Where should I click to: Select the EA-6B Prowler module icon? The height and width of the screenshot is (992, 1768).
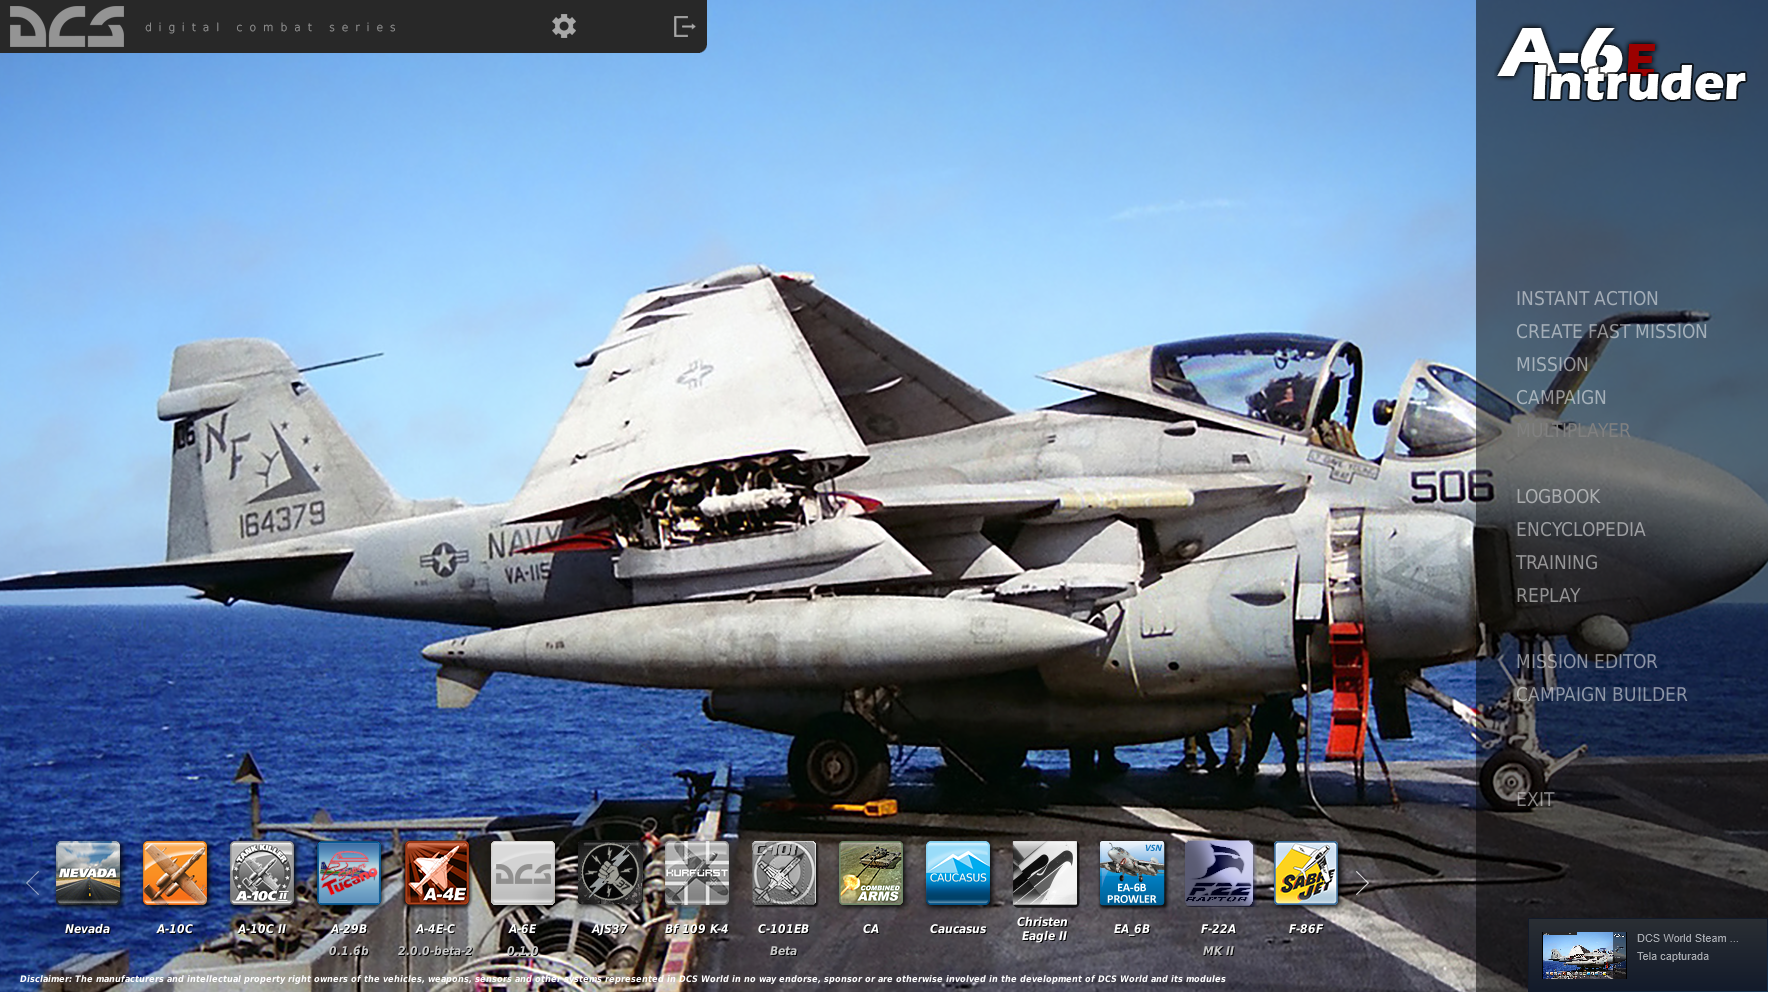click(1132, 873)
